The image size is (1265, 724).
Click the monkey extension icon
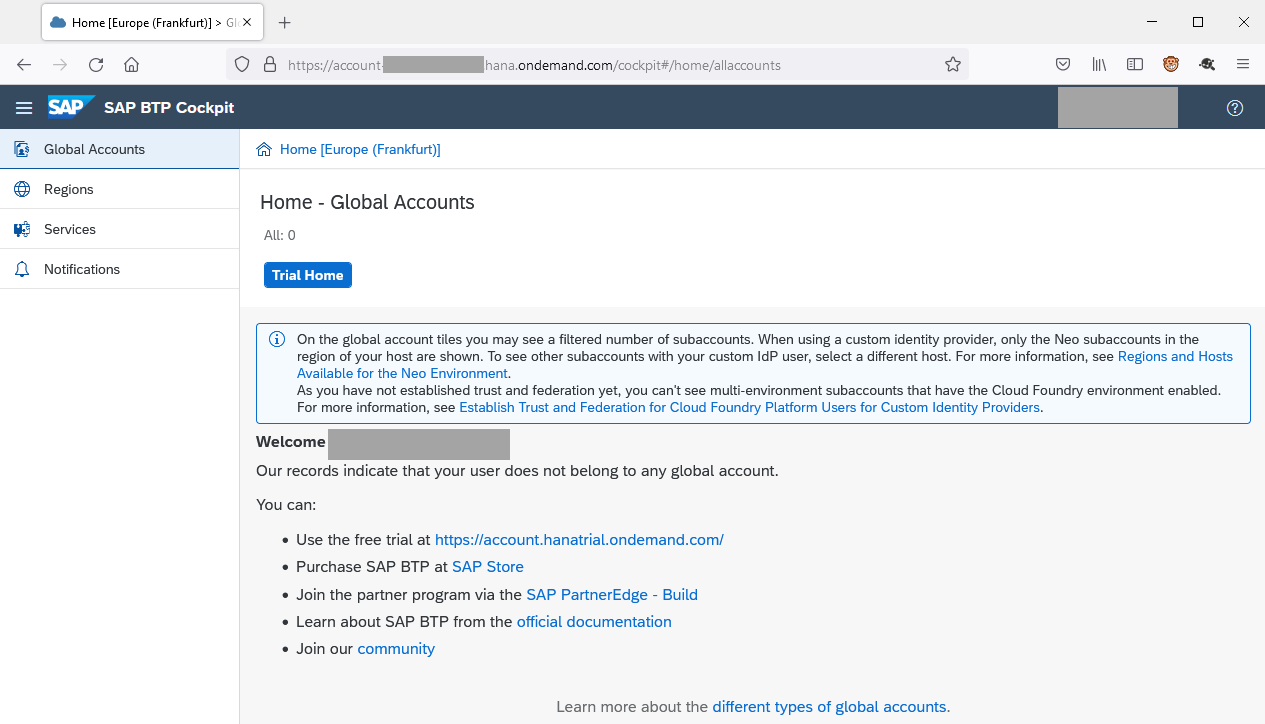(x=1171, y=64)
